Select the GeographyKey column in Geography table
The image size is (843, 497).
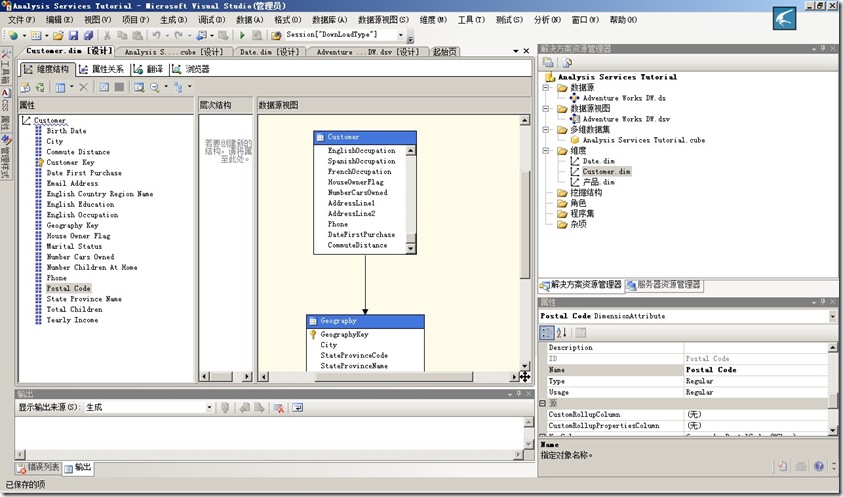tap(344, 335)
